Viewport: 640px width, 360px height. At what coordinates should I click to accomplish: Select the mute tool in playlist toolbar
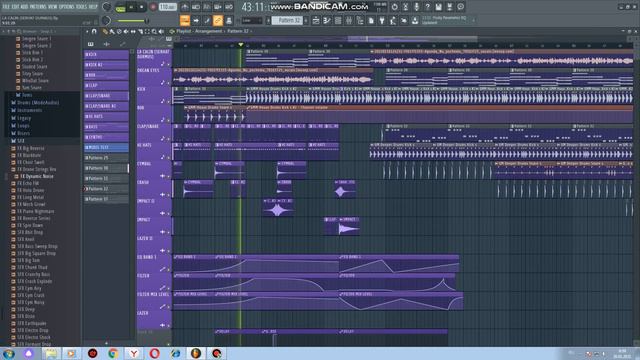(126, 31)
